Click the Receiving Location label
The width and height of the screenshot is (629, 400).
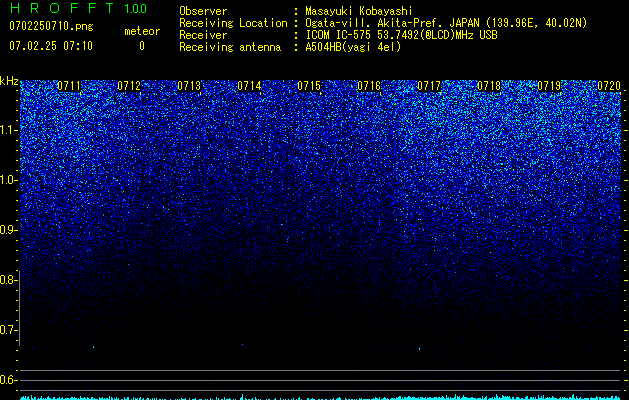coord(233,23)
